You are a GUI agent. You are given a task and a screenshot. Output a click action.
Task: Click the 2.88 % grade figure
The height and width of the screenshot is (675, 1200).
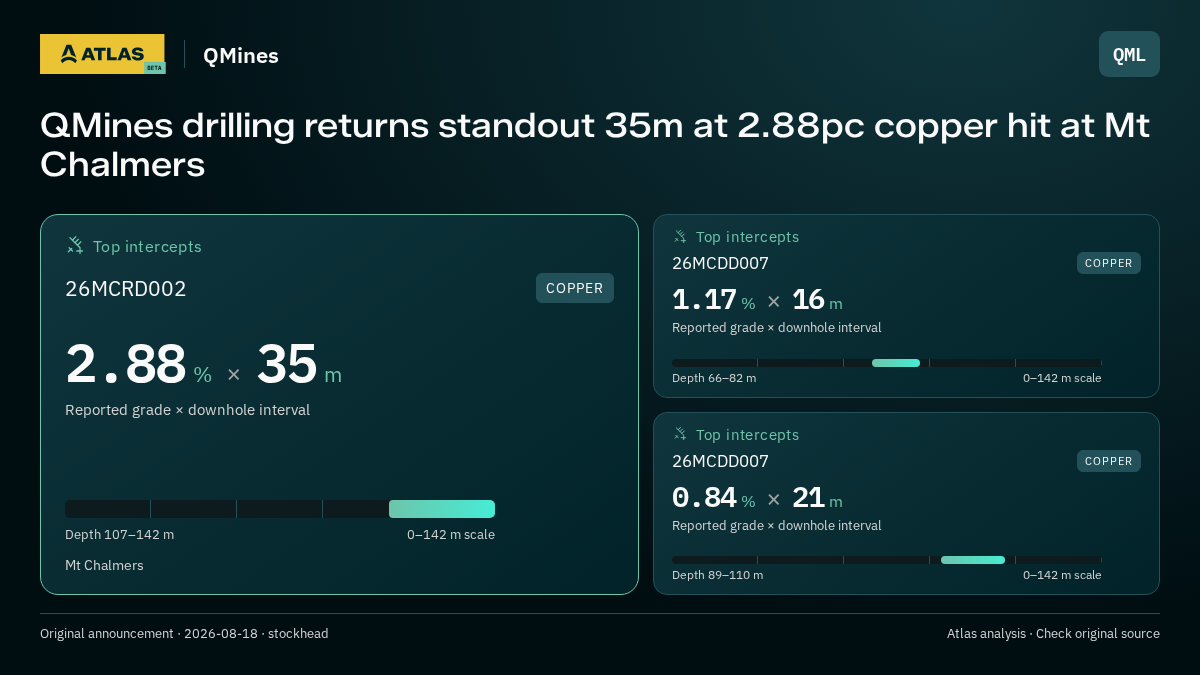click(x=138, y=365)
